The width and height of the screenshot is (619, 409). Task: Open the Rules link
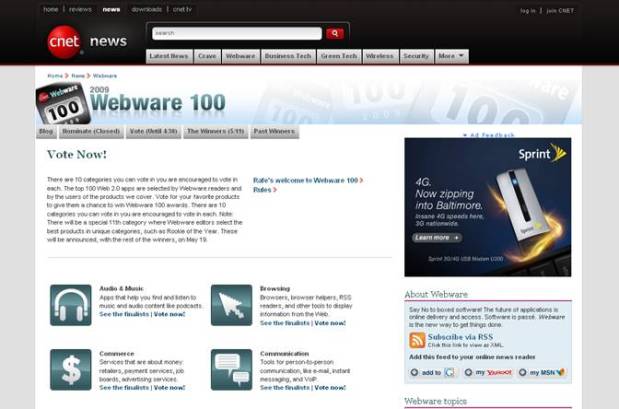click(x=264, y=190)
